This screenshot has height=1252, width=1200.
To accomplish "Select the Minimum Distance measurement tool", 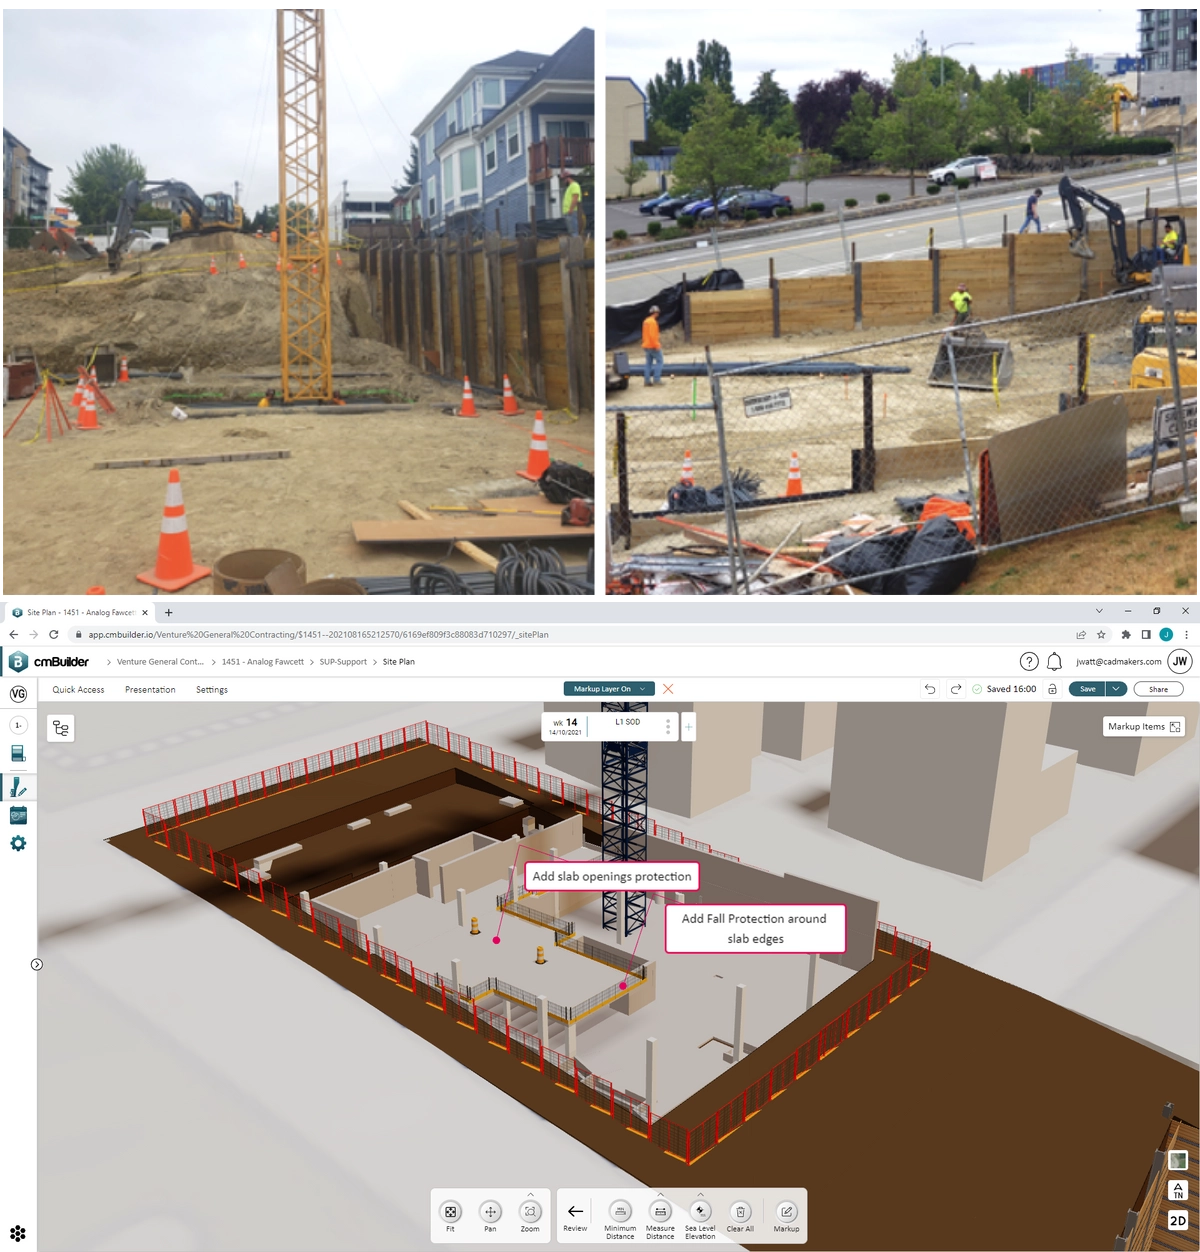I will click(620, 1213).
